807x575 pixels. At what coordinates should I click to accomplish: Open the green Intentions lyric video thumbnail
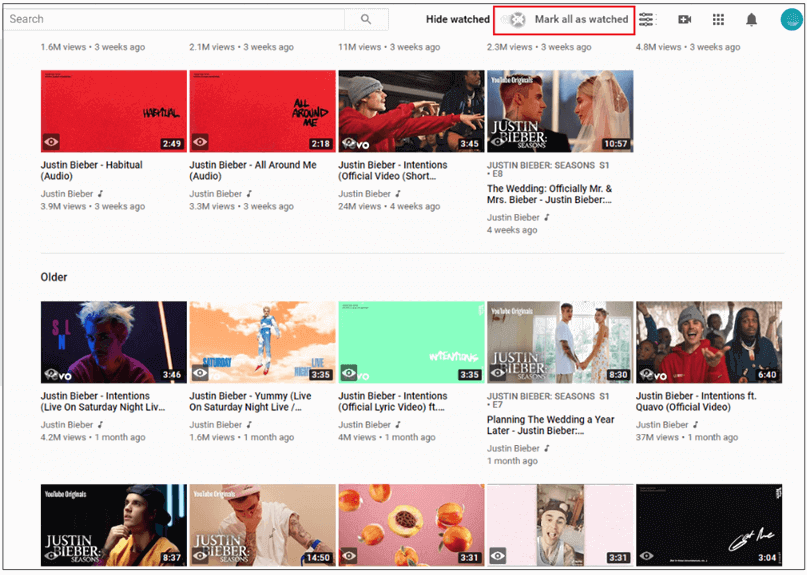coord(411,342)
